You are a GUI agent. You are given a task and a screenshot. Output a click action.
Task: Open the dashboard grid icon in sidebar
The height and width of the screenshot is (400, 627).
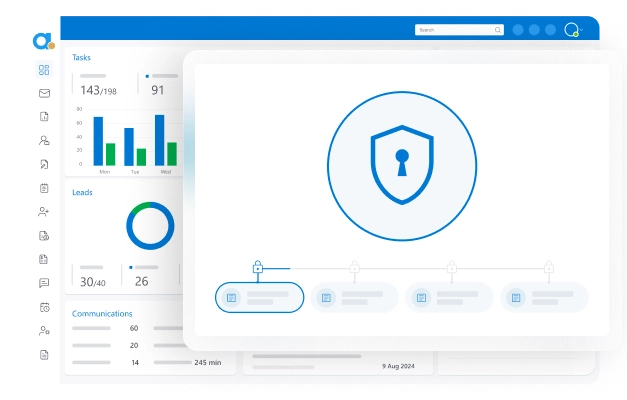coord(44,70)
